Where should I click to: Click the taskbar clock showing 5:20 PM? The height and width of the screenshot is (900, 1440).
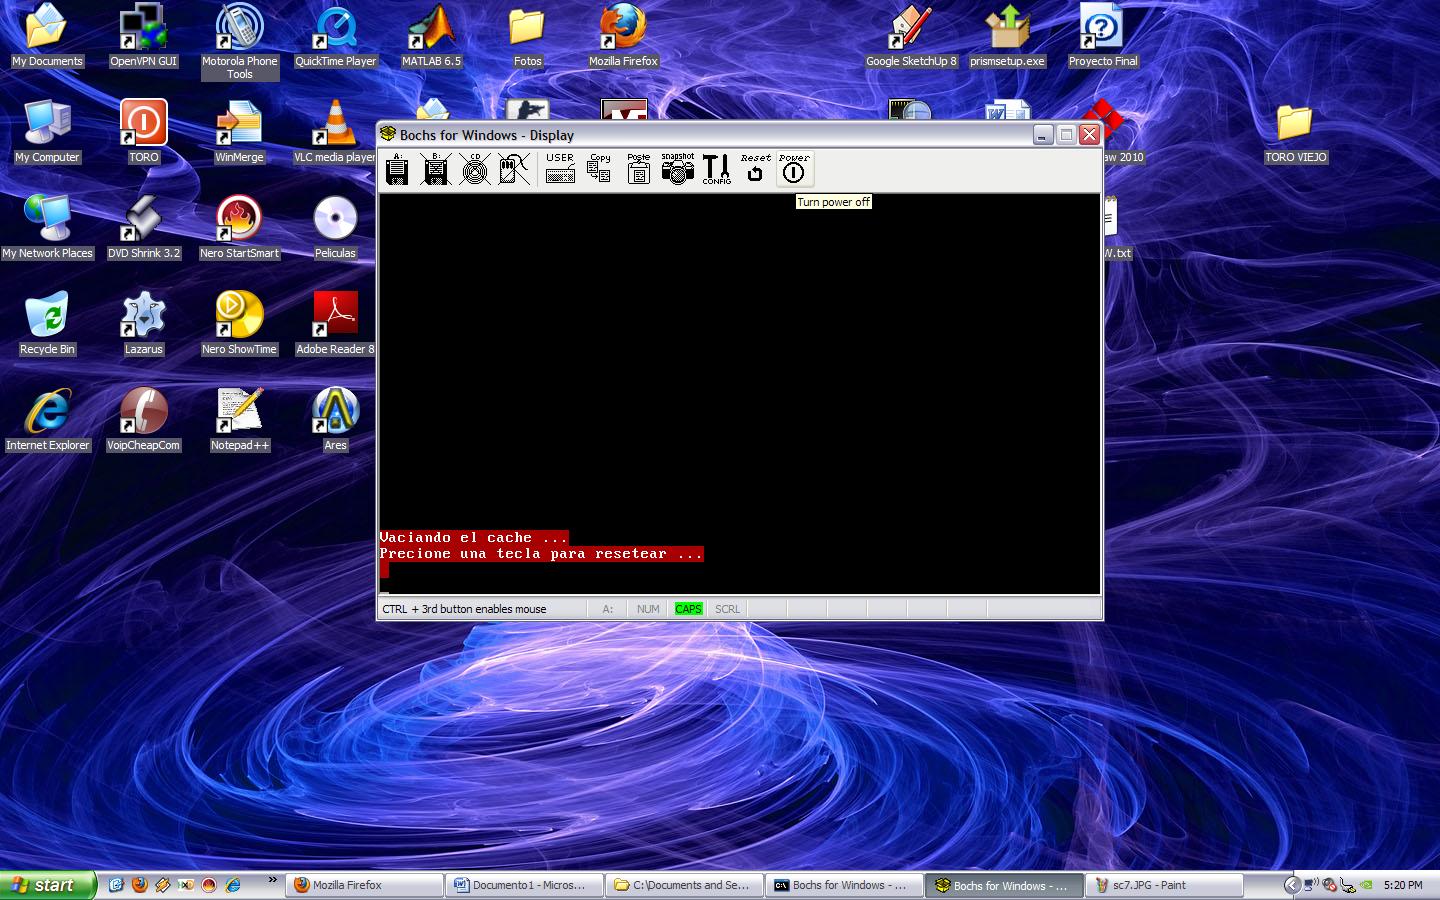1403,885
